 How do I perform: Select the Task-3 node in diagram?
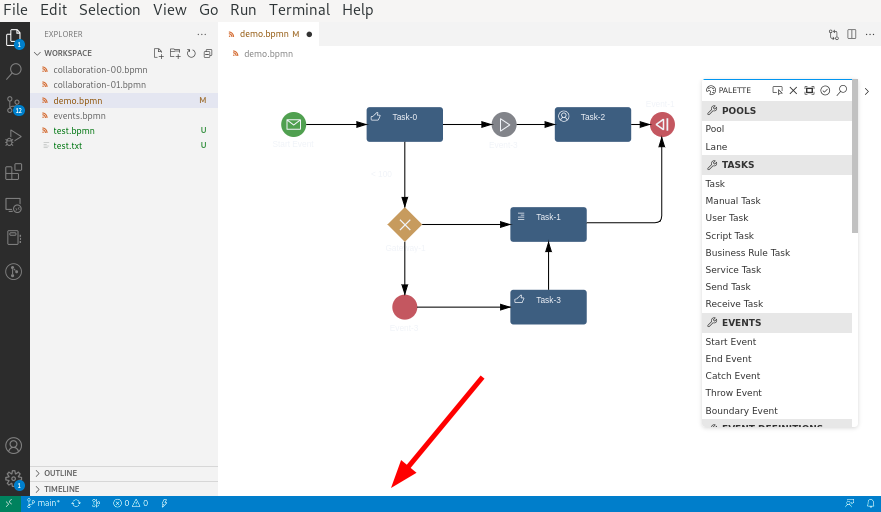pos(548,307)
